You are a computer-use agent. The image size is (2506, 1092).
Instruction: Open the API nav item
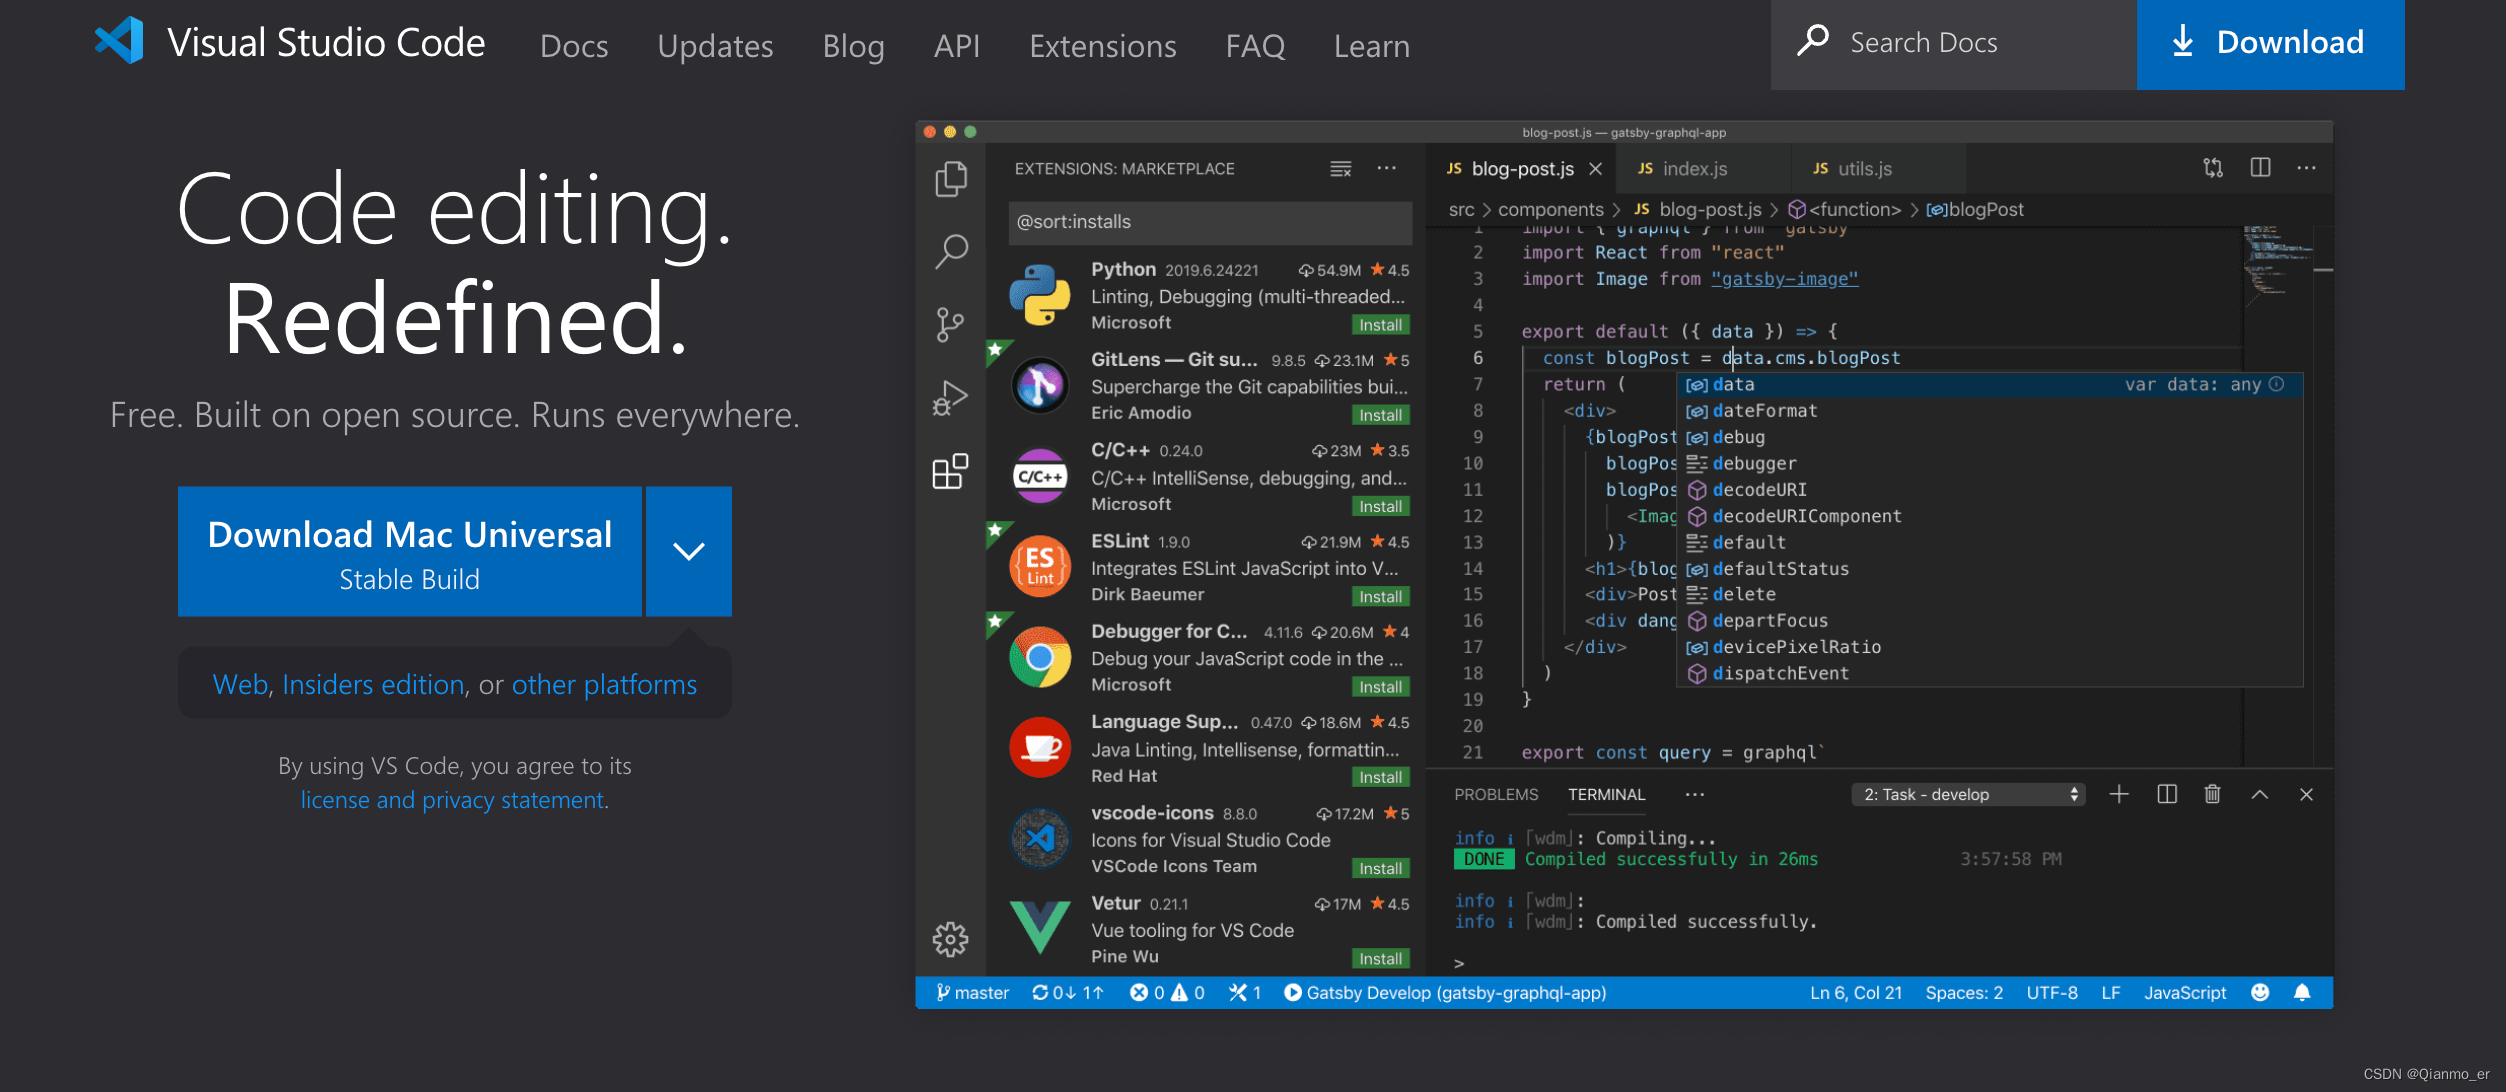(957, 46)
